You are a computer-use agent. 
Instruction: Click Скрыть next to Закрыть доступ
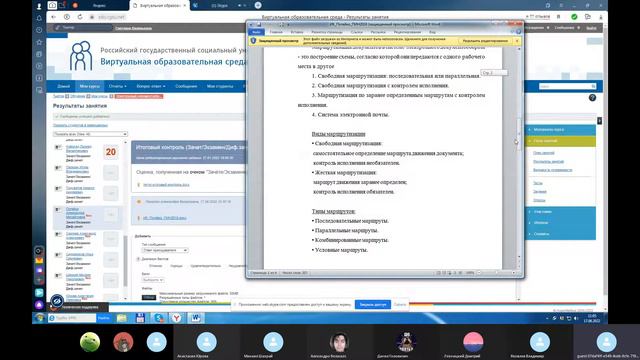[400, 304]
